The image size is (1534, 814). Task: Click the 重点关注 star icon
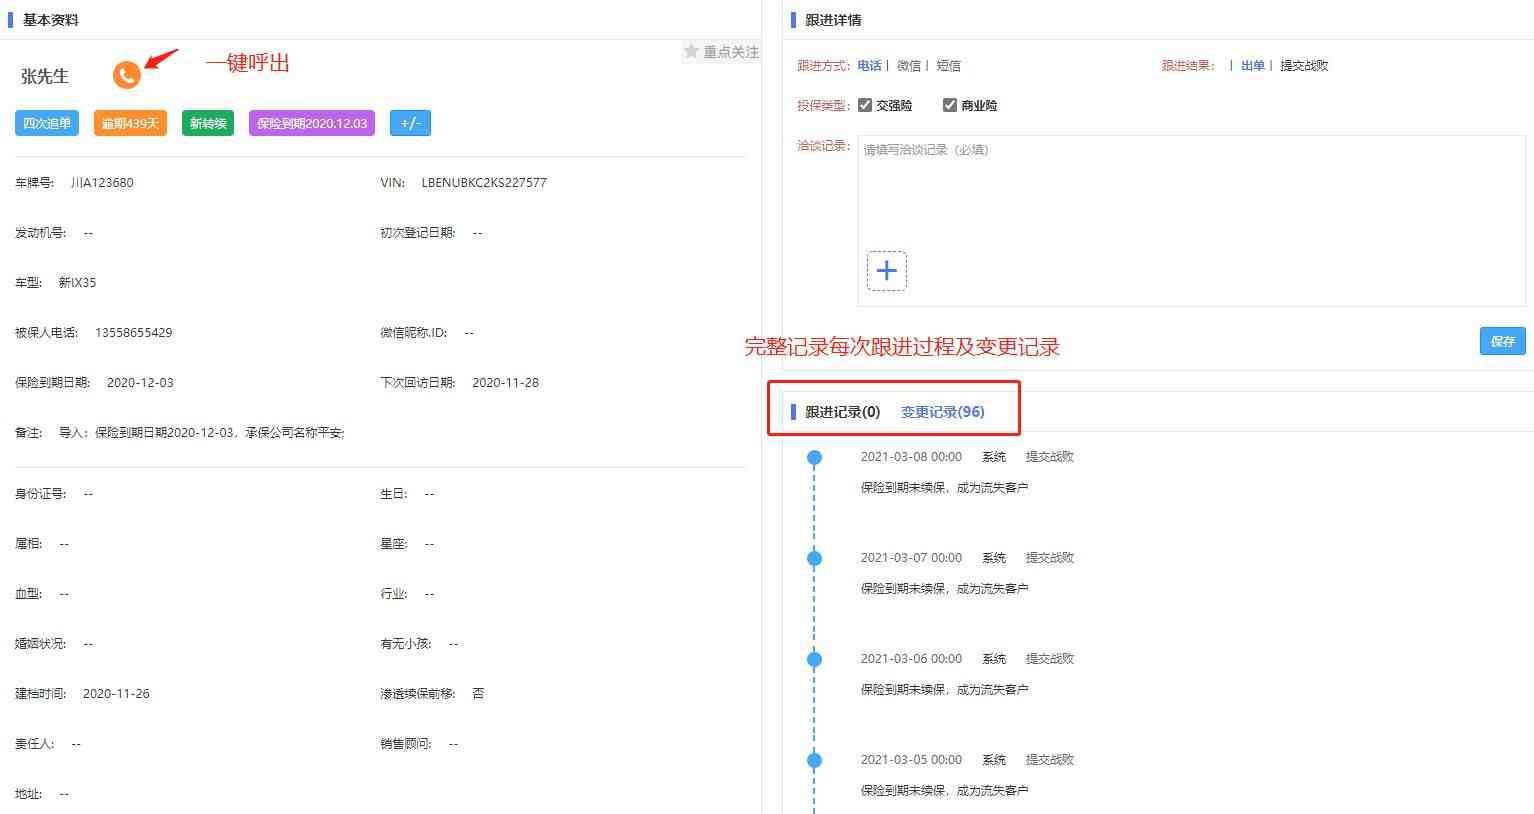[691, 51]
